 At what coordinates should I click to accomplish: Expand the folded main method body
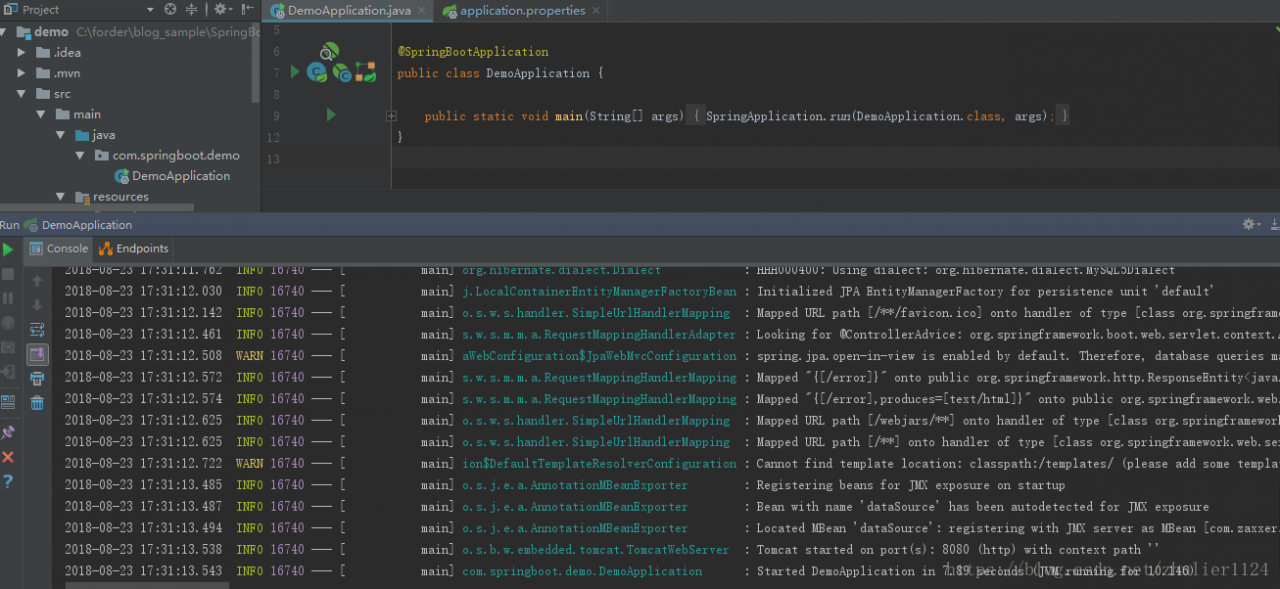[x=391, y=116]
